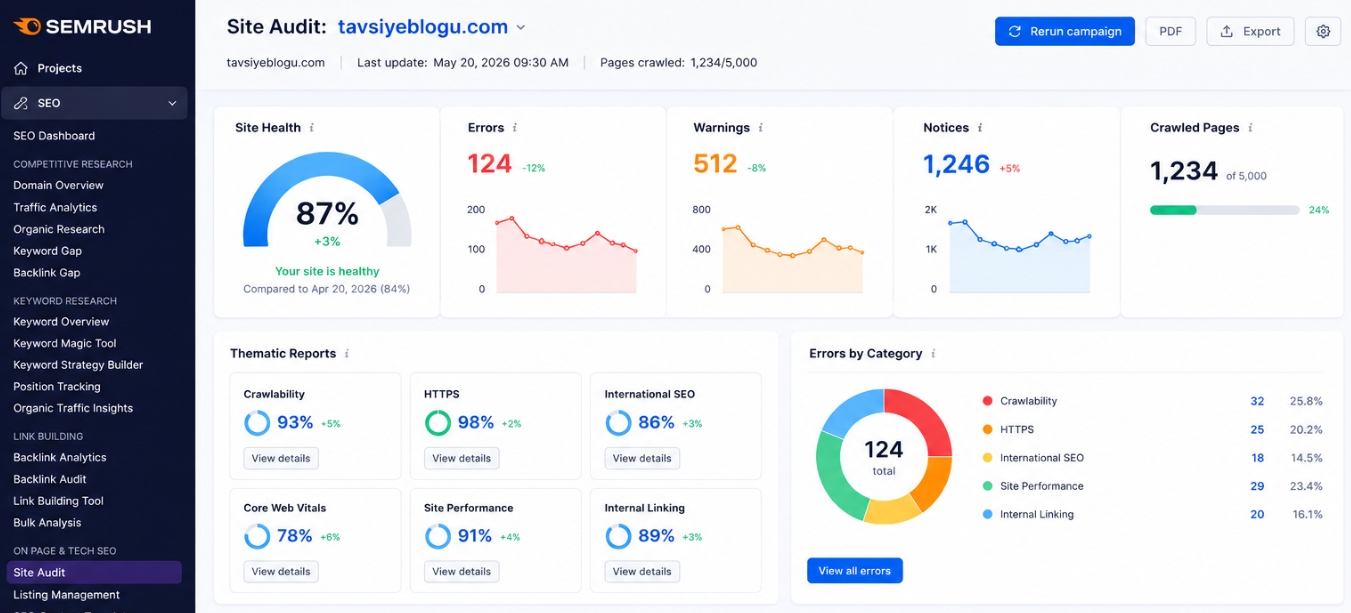Open Link Building Tool
Screen dimensions: 1351x613
point(58,501)
